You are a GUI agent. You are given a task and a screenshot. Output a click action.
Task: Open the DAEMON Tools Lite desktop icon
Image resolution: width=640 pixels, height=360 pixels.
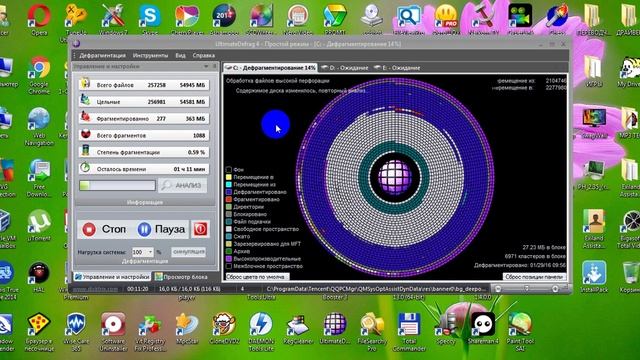[x=261, y=332]
